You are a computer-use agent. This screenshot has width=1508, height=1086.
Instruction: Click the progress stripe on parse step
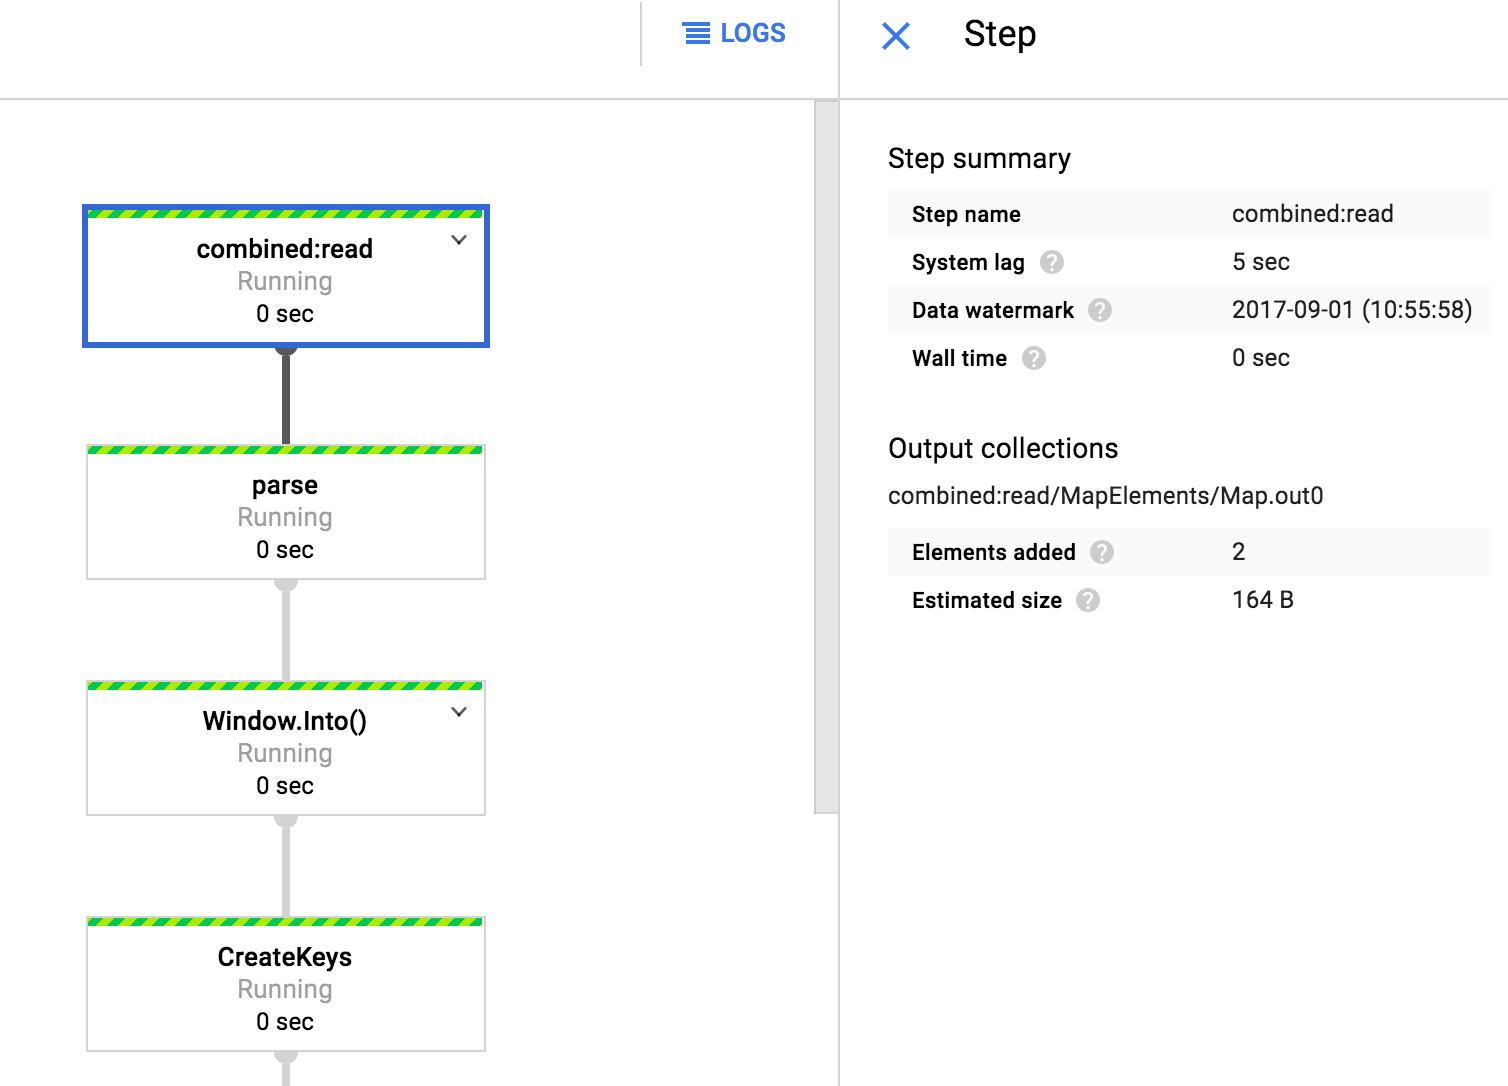[285, 450]
